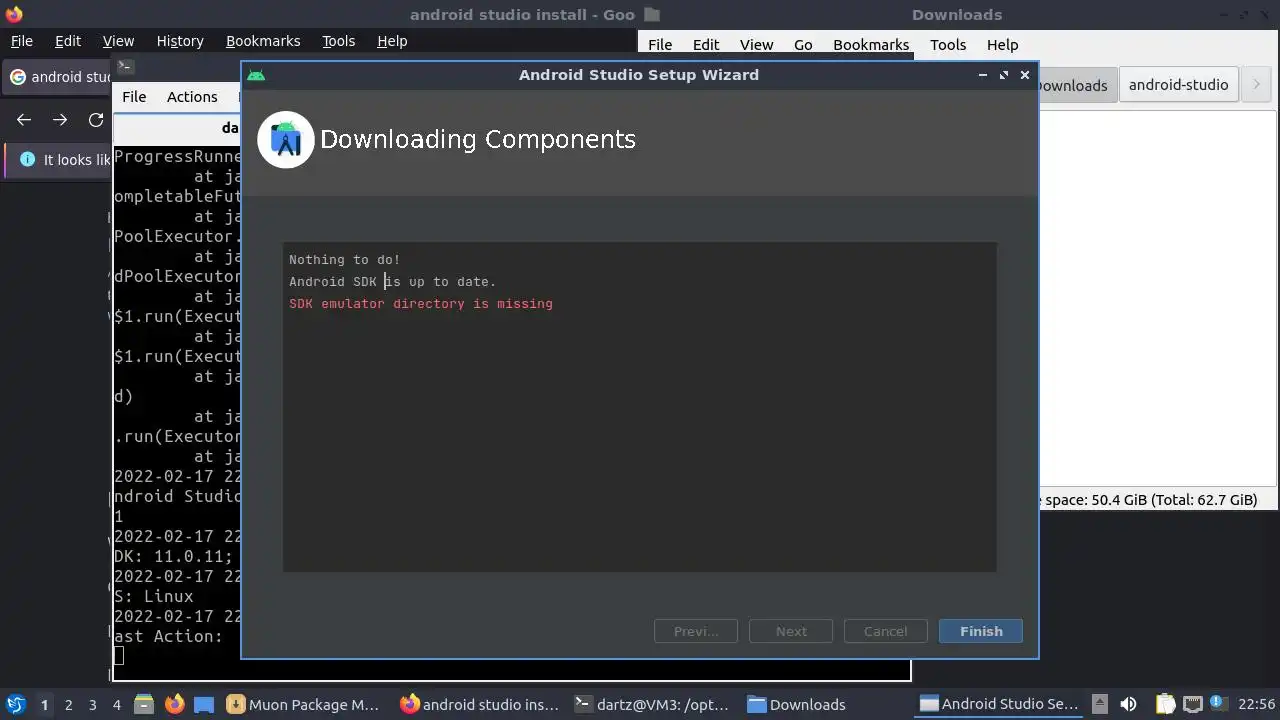This screenshot has height=720, width=1280.
Task: Open Firefox File menu
Action: tap(21, 41)
